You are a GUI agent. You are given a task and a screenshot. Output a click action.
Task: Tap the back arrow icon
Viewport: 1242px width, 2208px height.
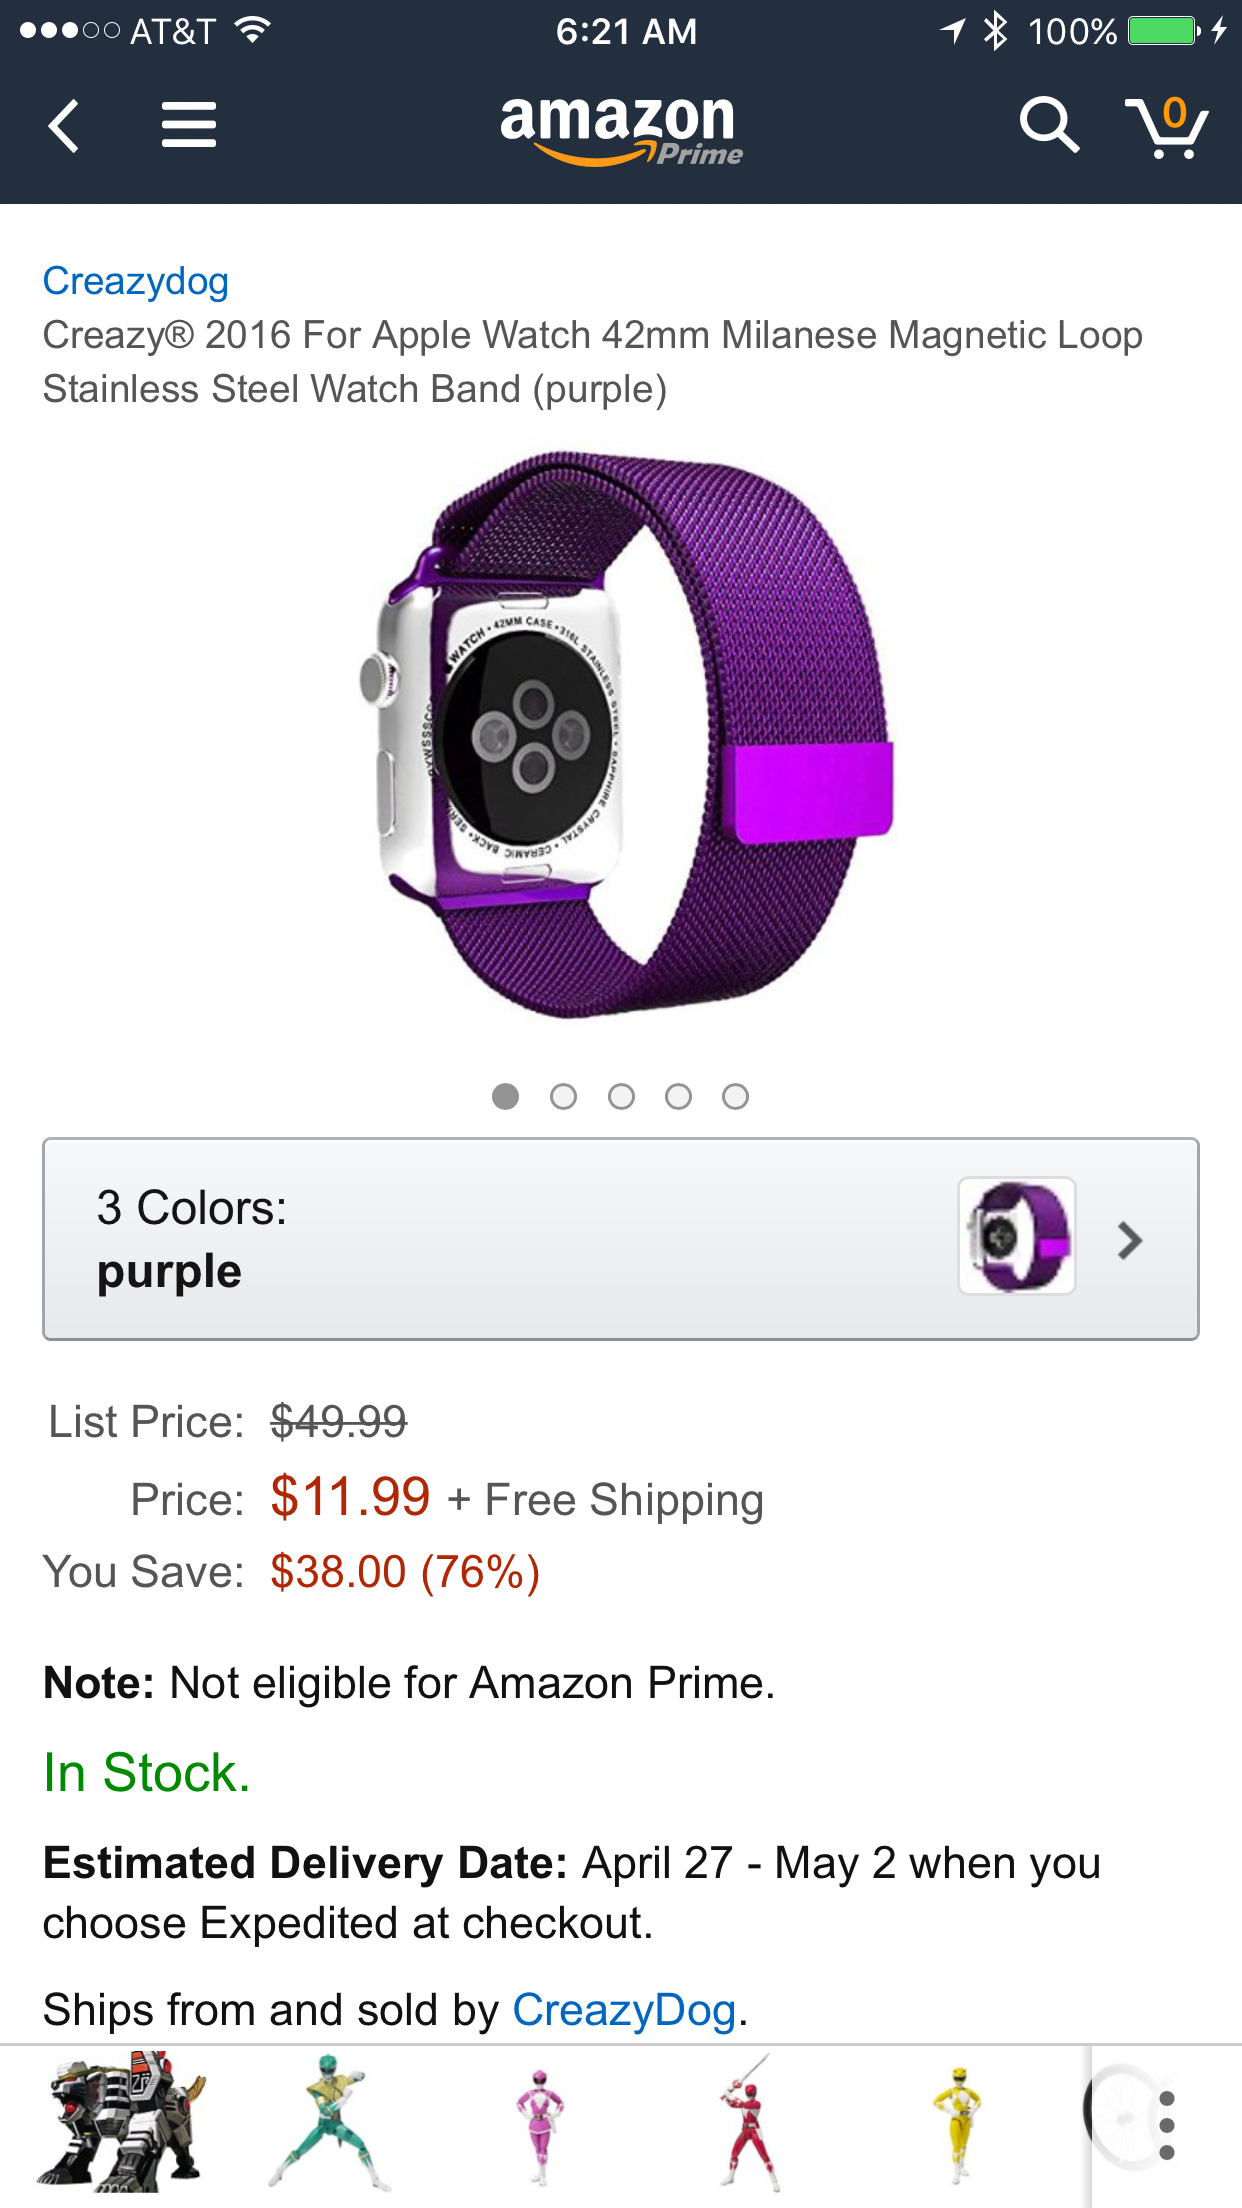(x=64, y=126)
